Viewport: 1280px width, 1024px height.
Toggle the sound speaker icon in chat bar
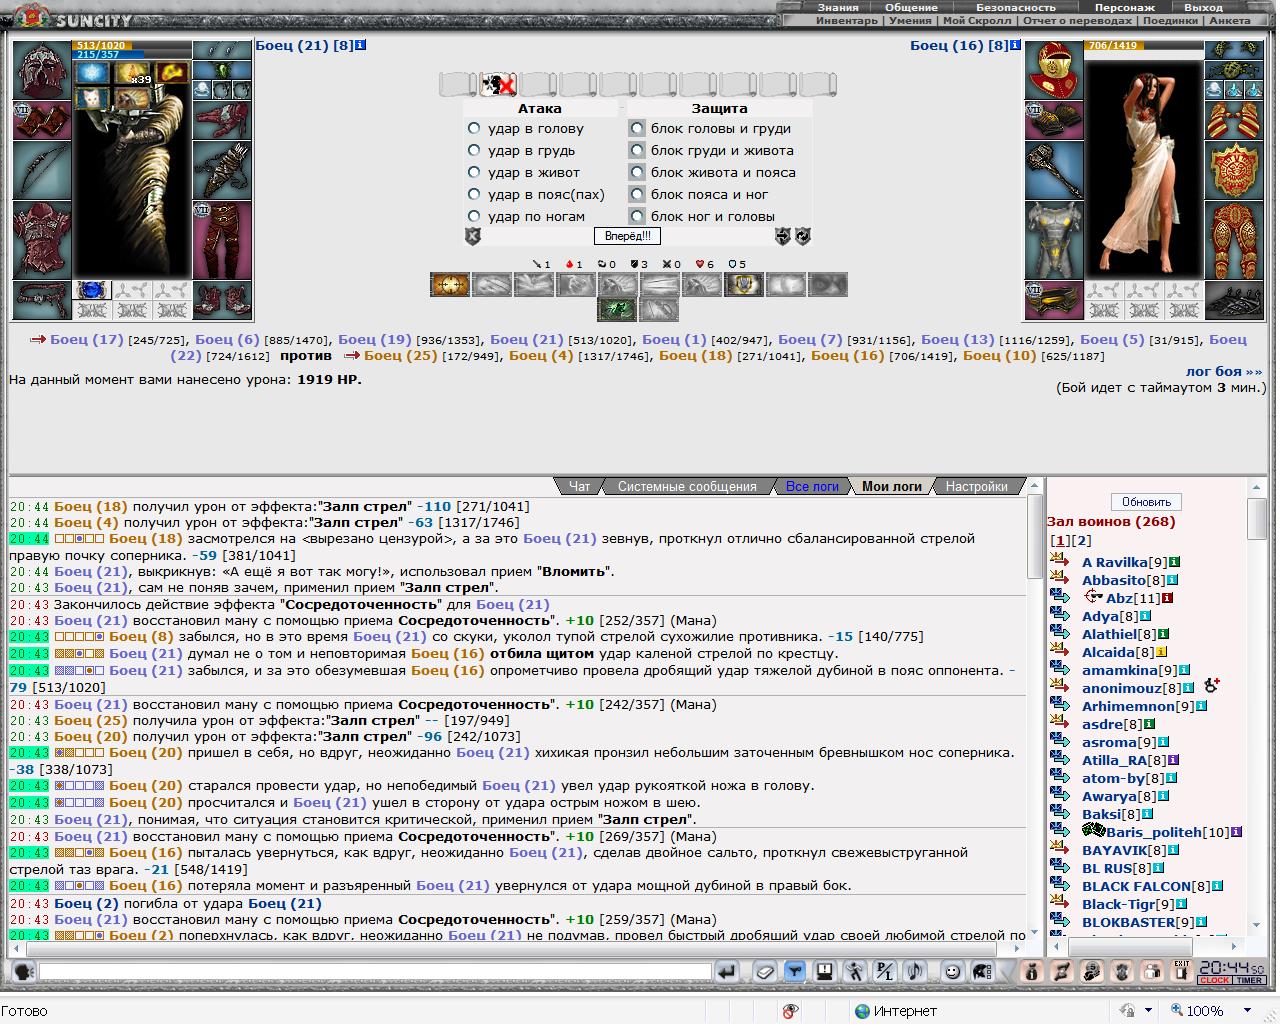coord(914,971)
